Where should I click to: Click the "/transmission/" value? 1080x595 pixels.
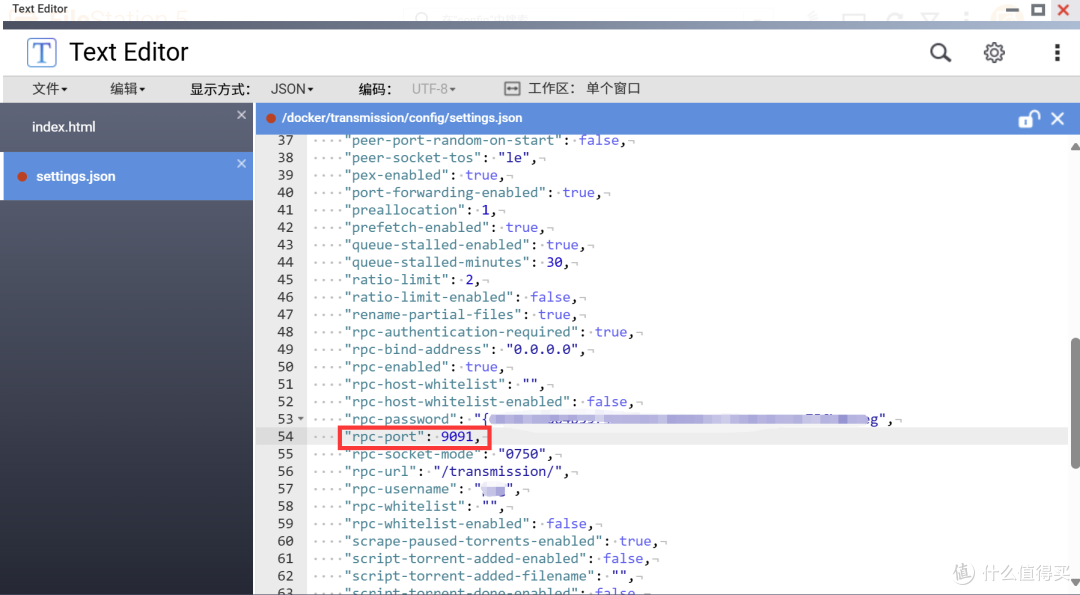pyautogui.click(x=497, y=472)
